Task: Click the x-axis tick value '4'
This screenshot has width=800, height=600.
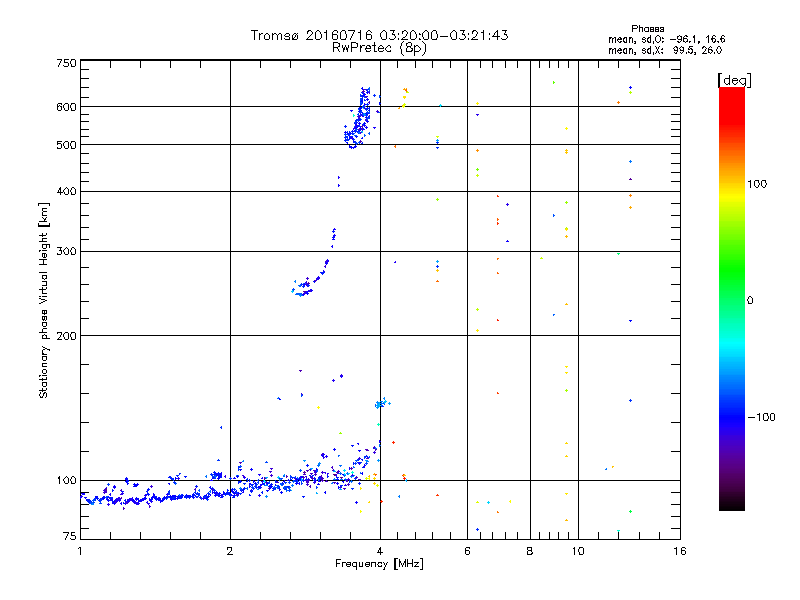Action: 380,551
